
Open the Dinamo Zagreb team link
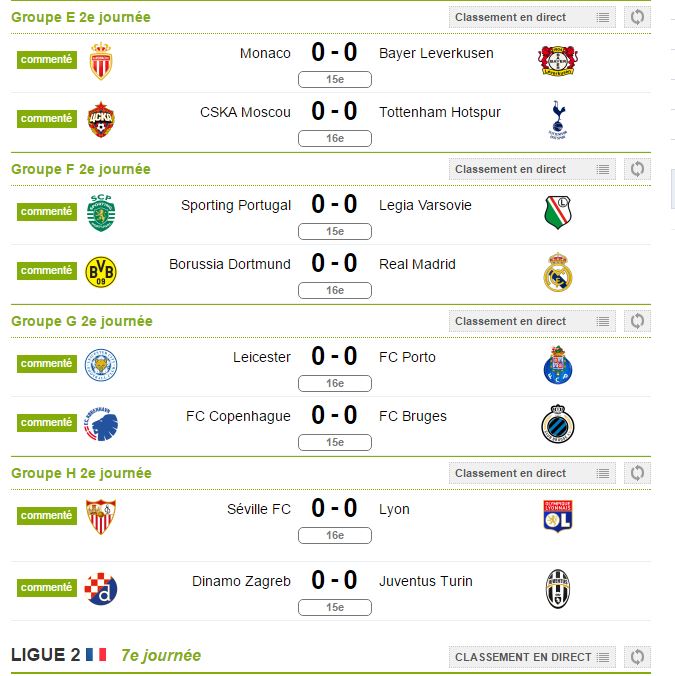[241, 581]
